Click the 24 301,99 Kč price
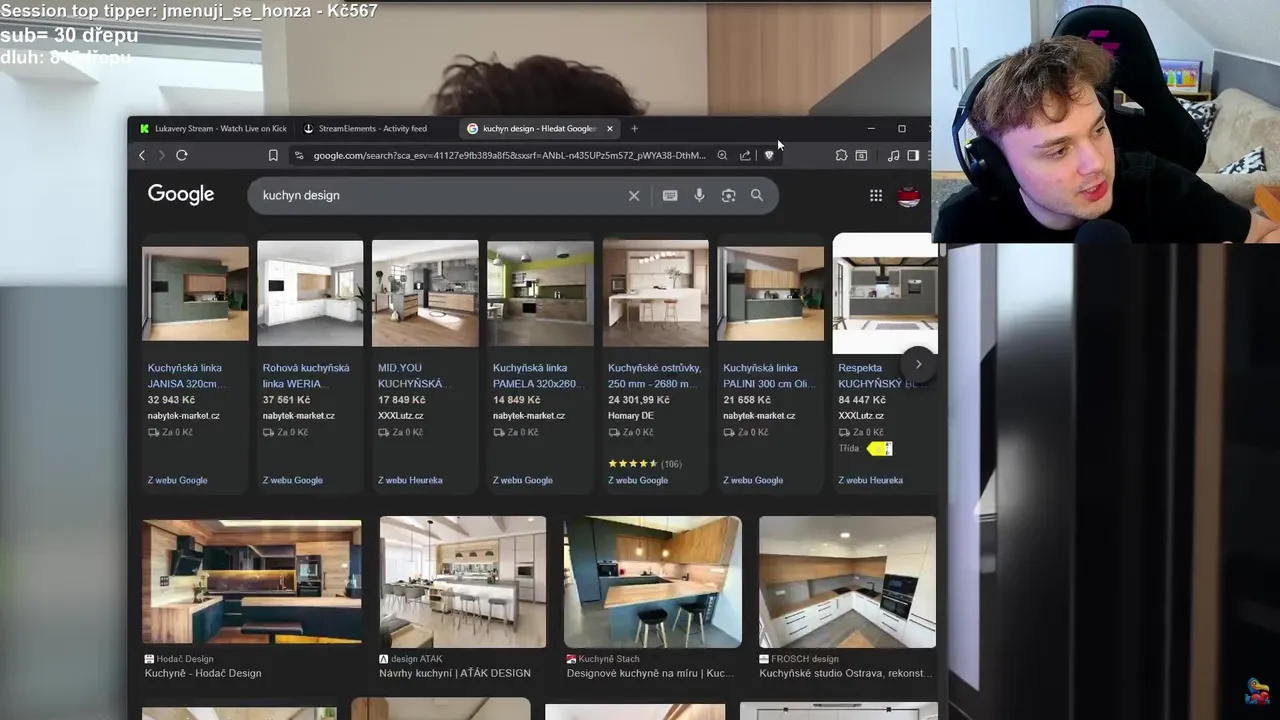The height and width of the screenshot is (720, 1280). click(638, 400)
